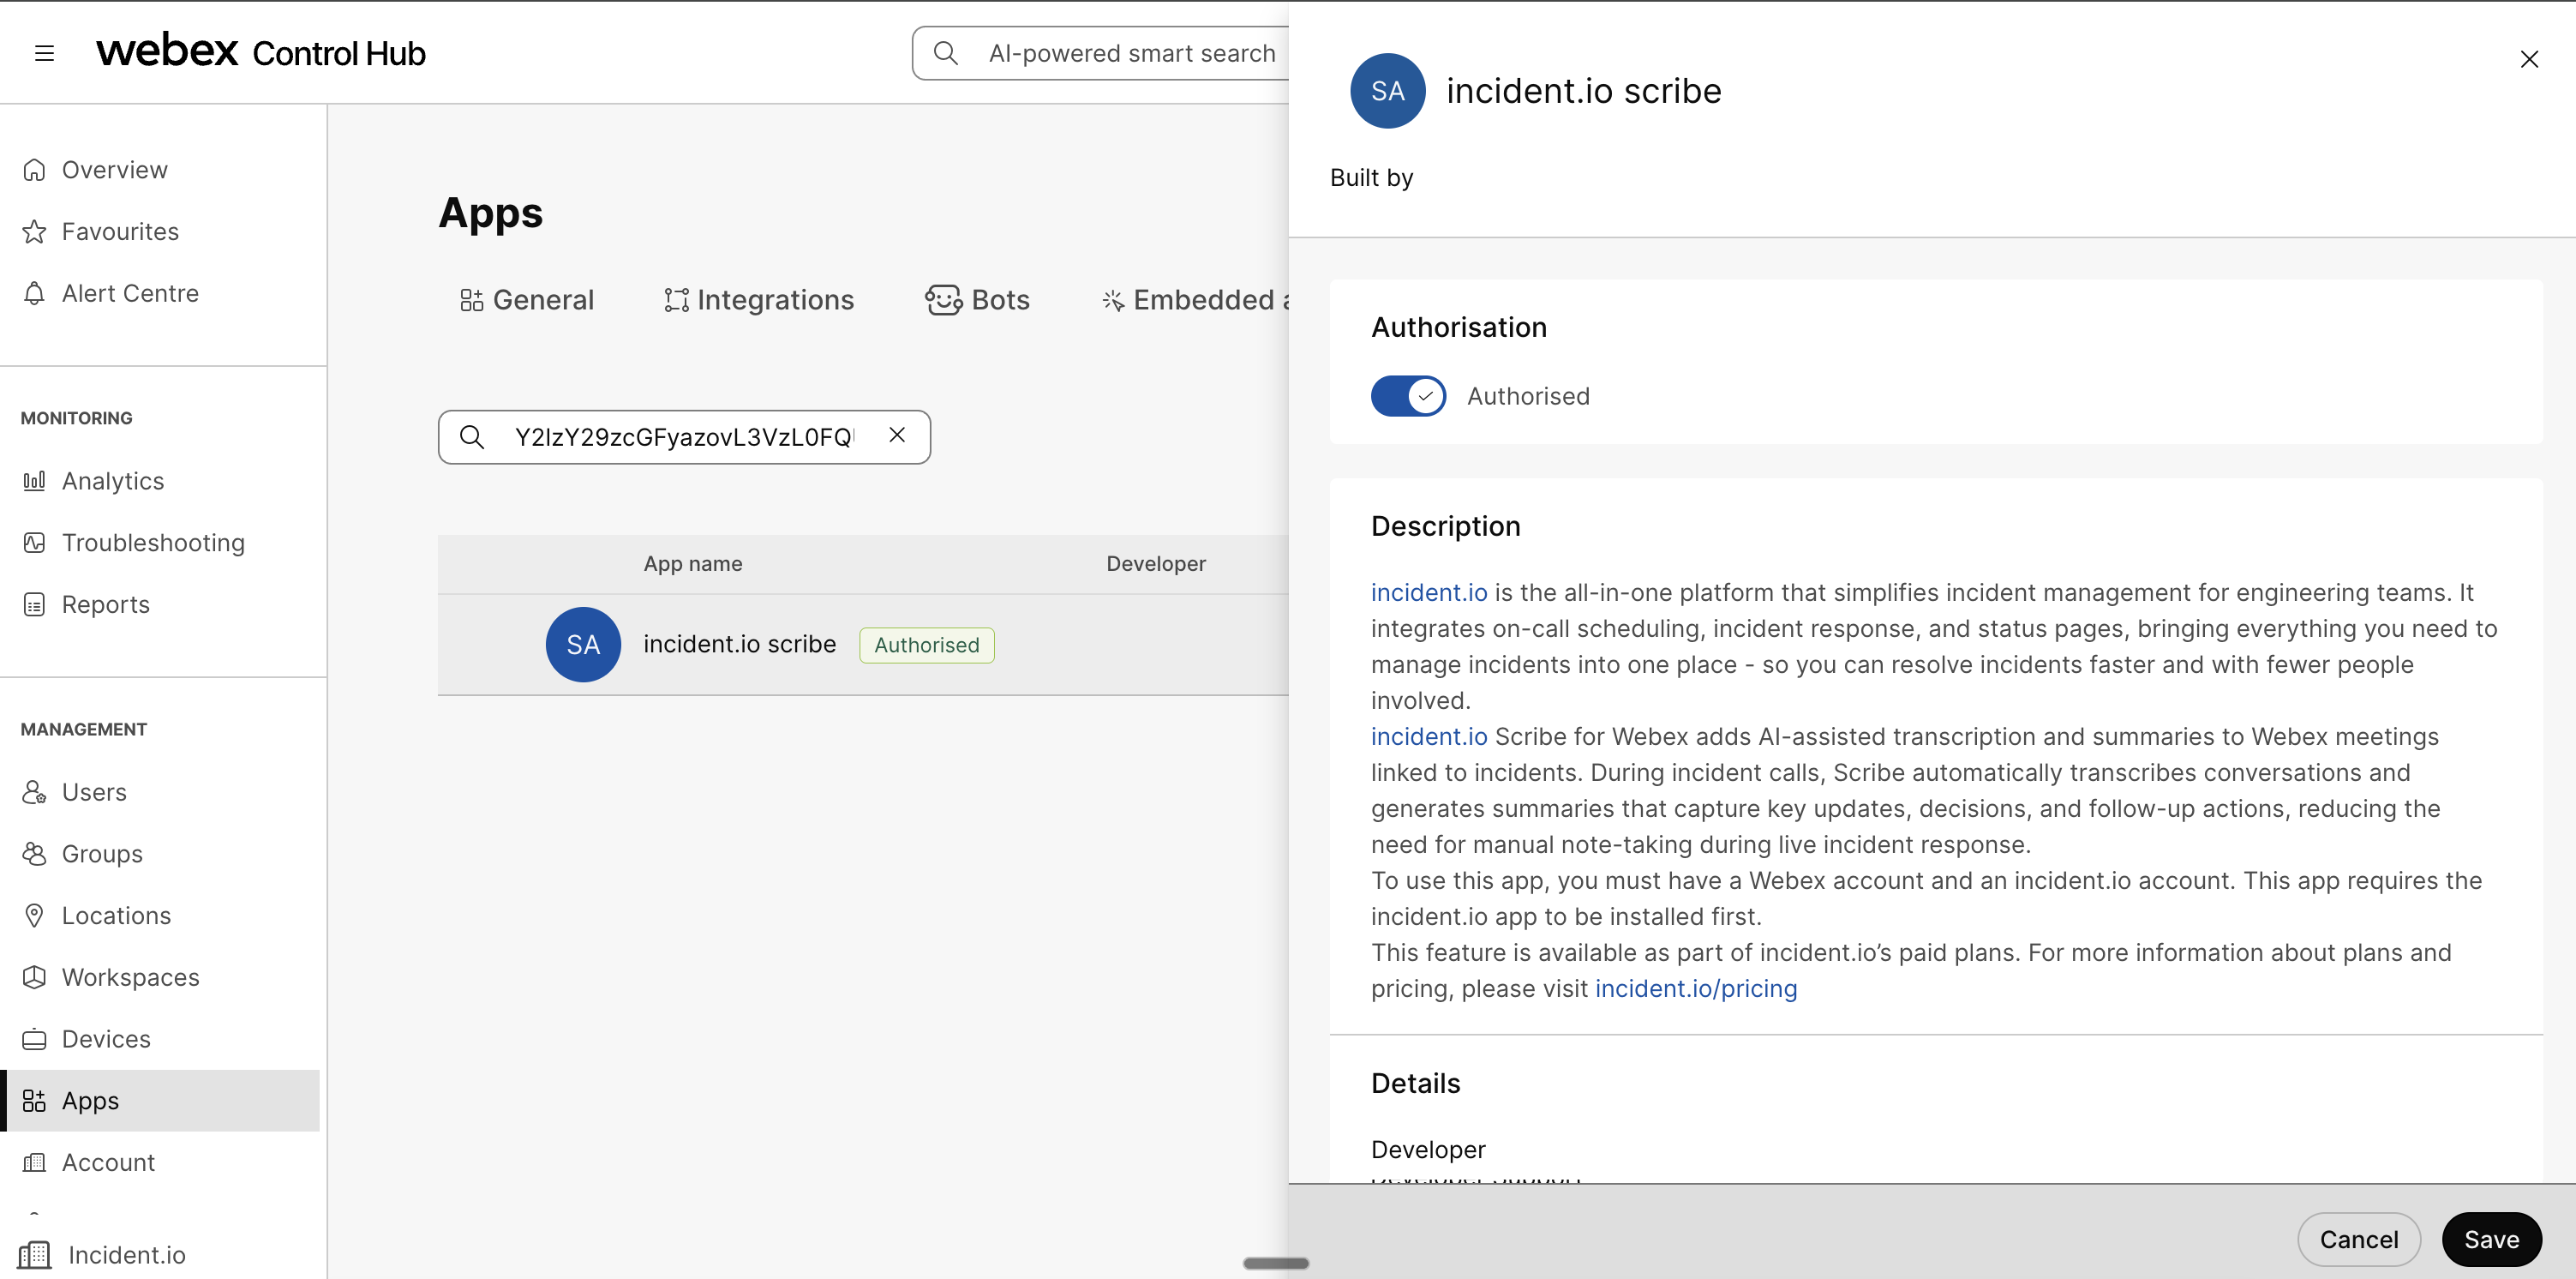2576x1279 pixels.
Task: Click the Apps icon in sidebar
Action: pyautogui.click(x=34, y=1101)
